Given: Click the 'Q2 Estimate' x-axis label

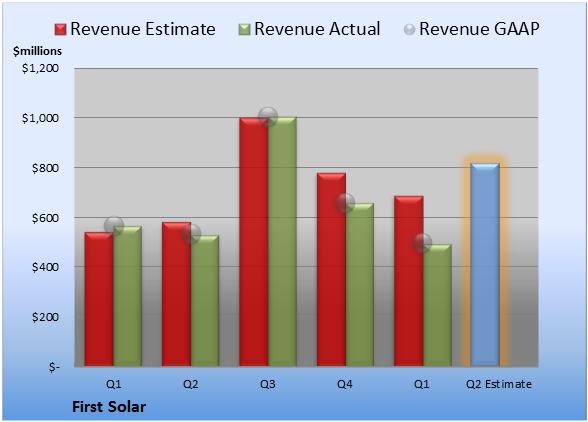Looking at the screenshot, I should (x=499, y=384).
